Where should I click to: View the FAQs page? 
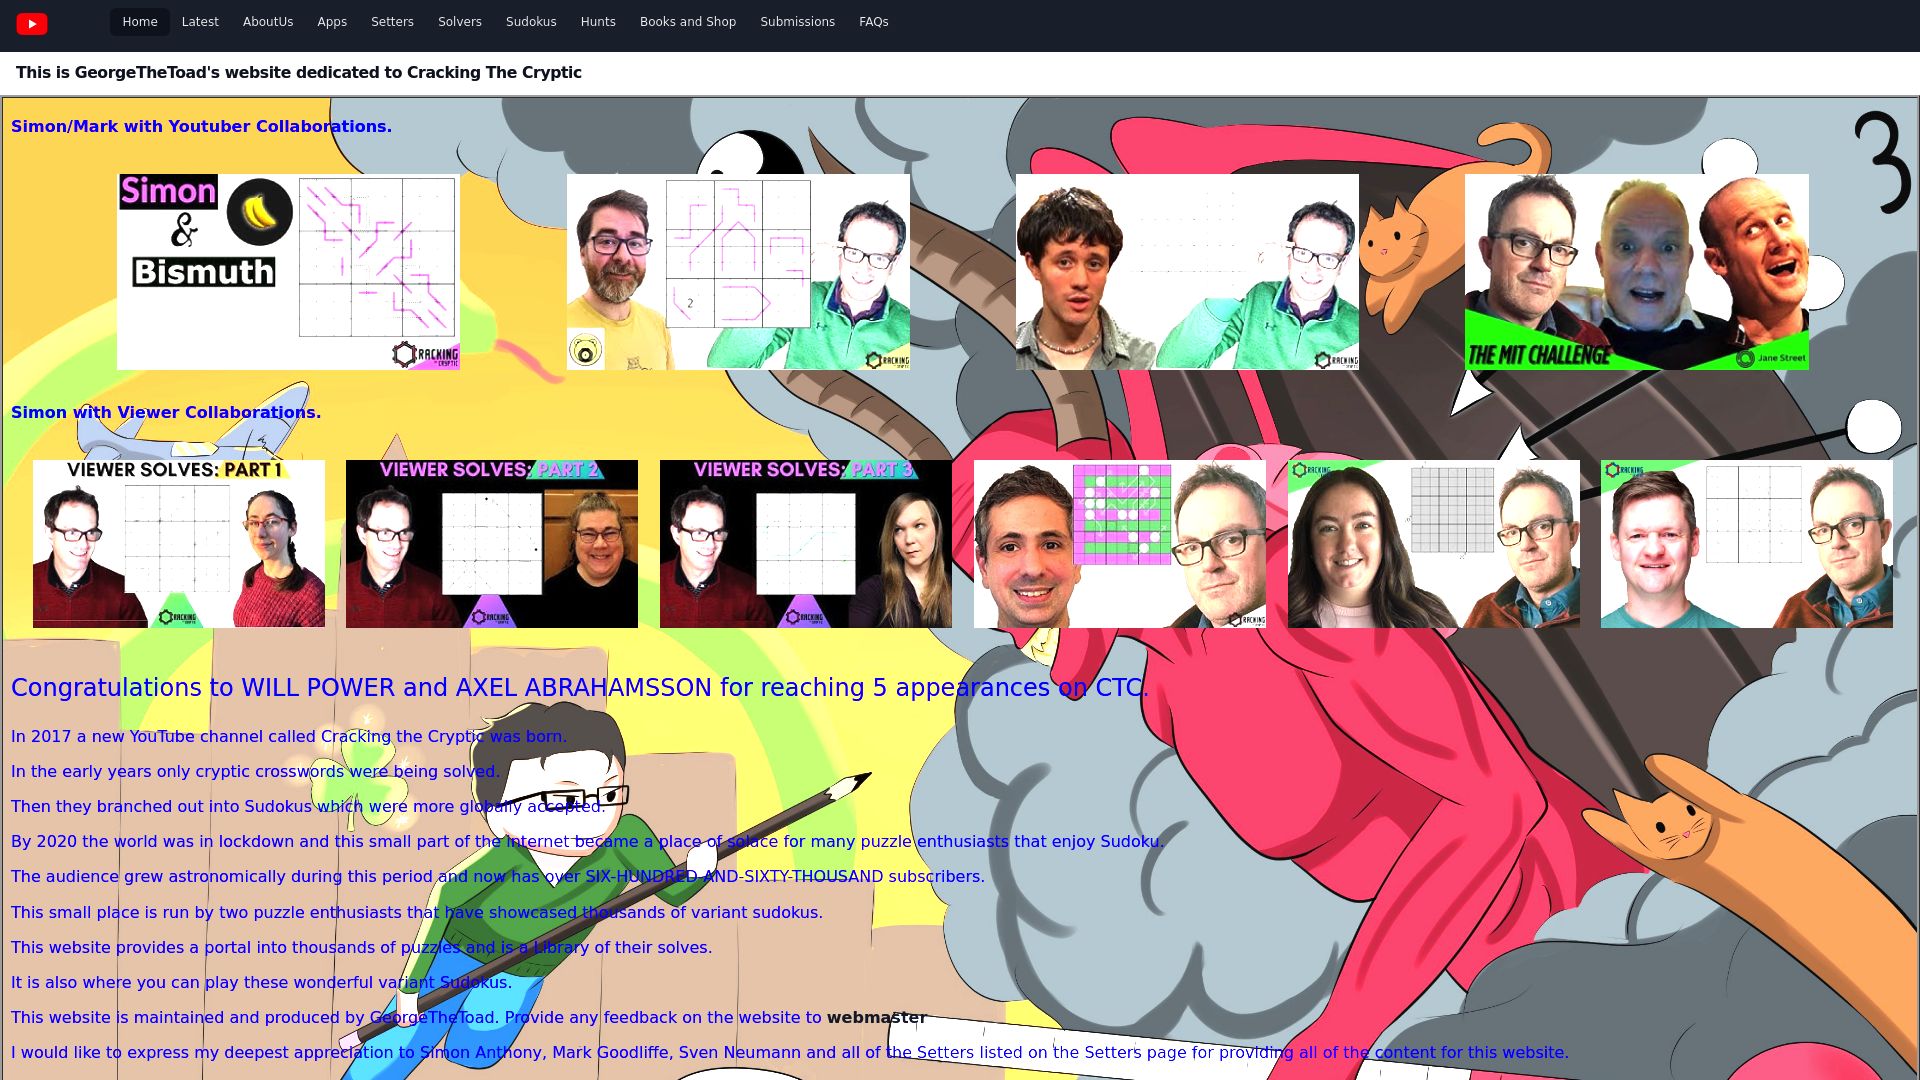click(874, 22)
